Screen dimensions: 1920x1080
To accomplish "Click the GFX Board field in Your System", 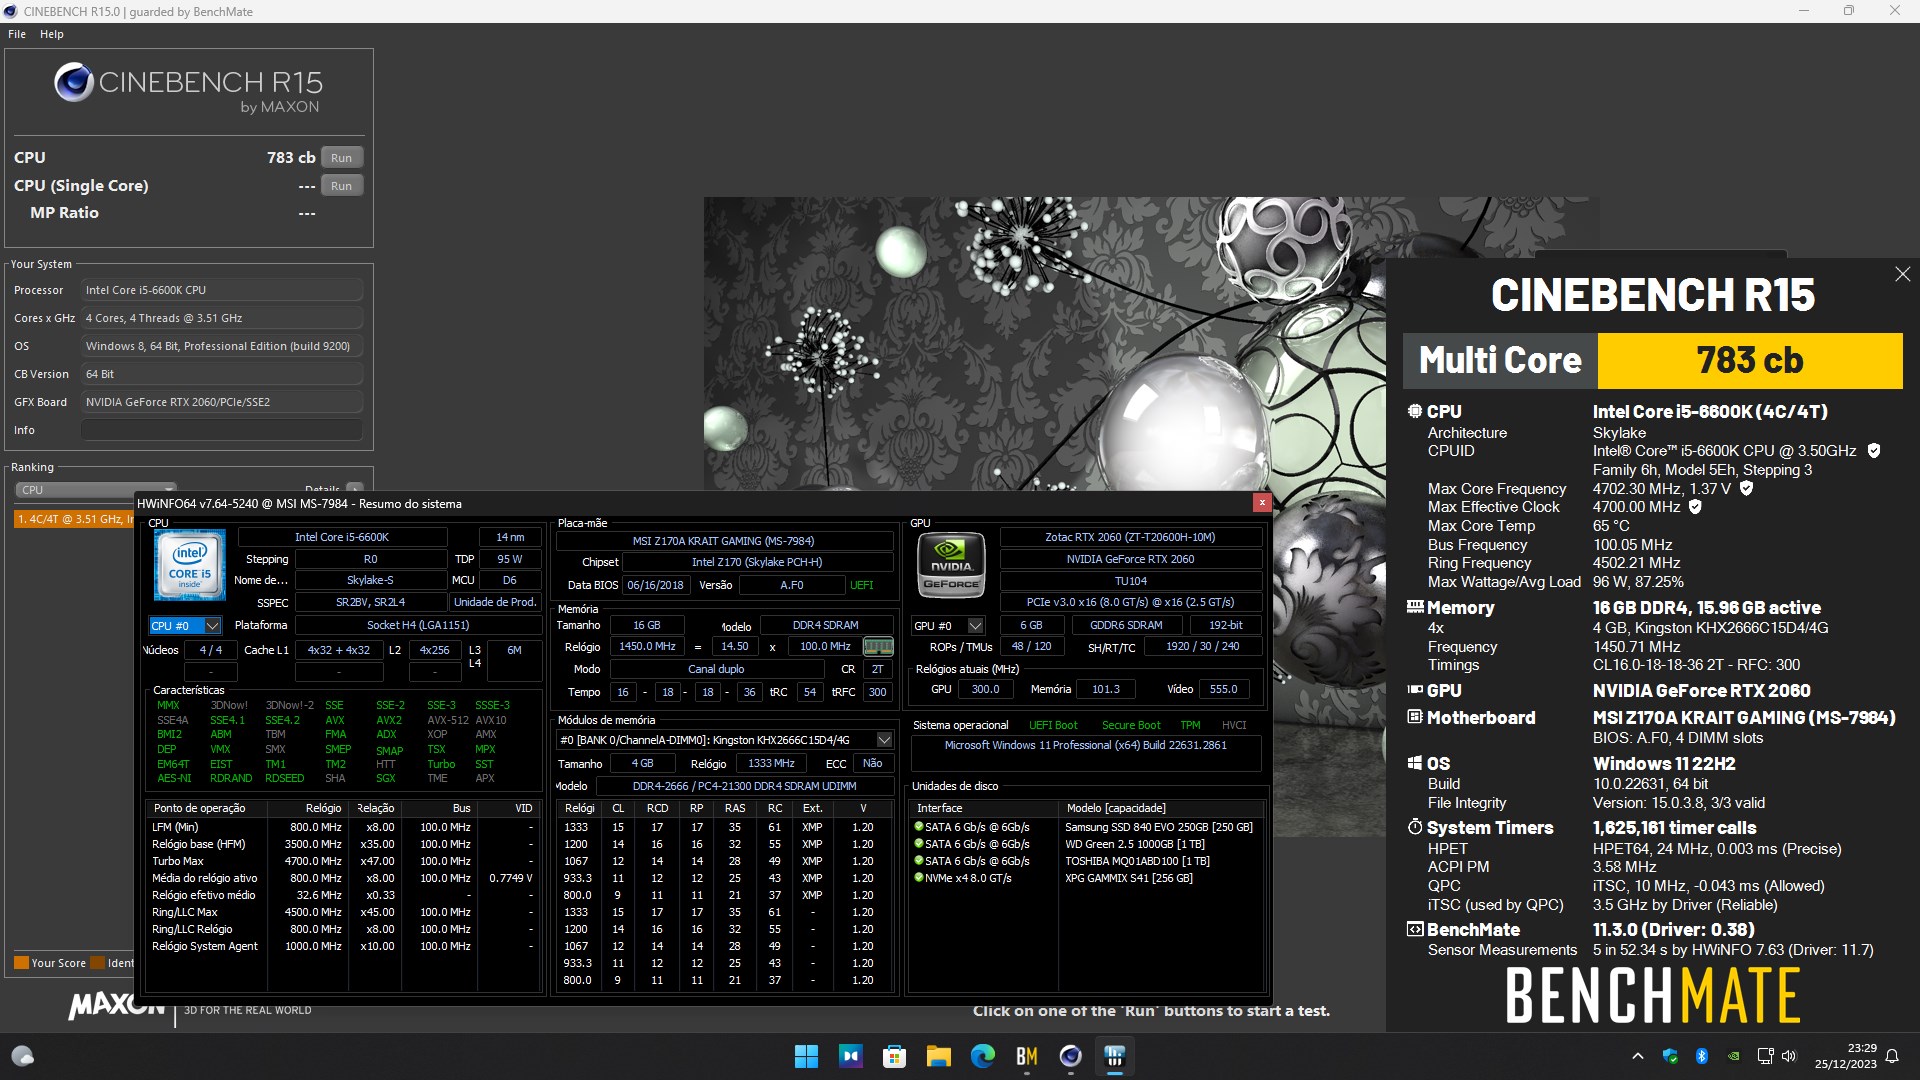I will (222, 402).
